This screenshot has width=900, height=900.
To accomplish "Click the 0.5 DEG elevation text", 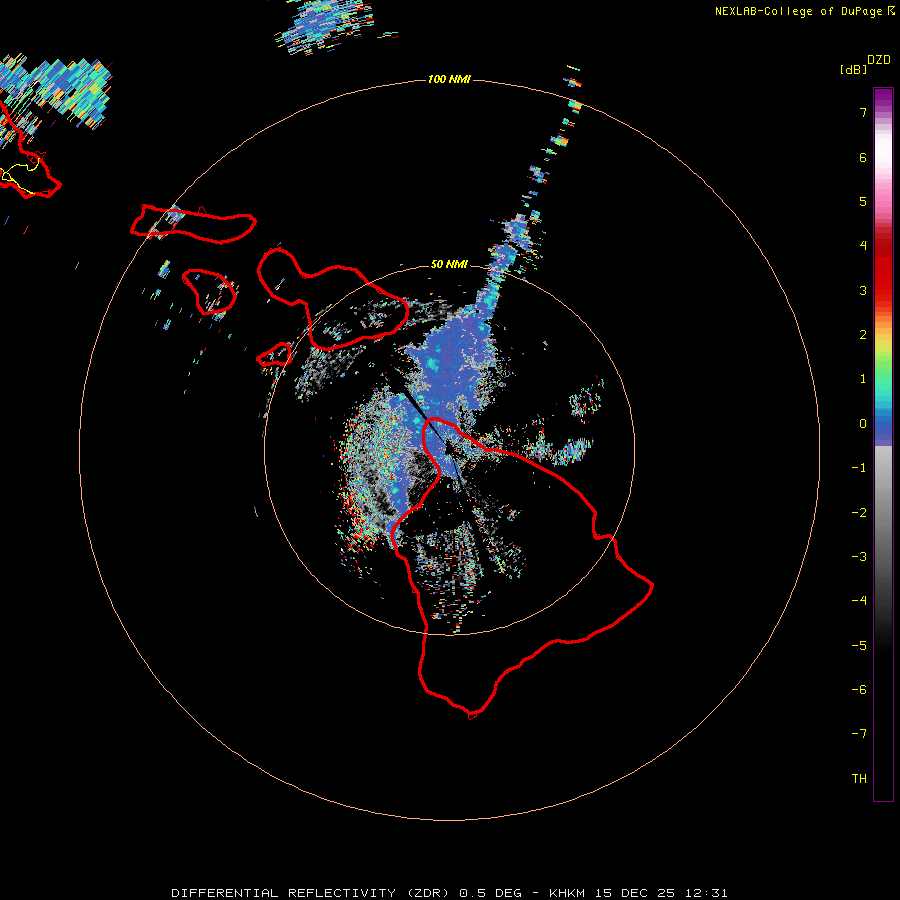I will pyautogui.click(x=491, y=893).
